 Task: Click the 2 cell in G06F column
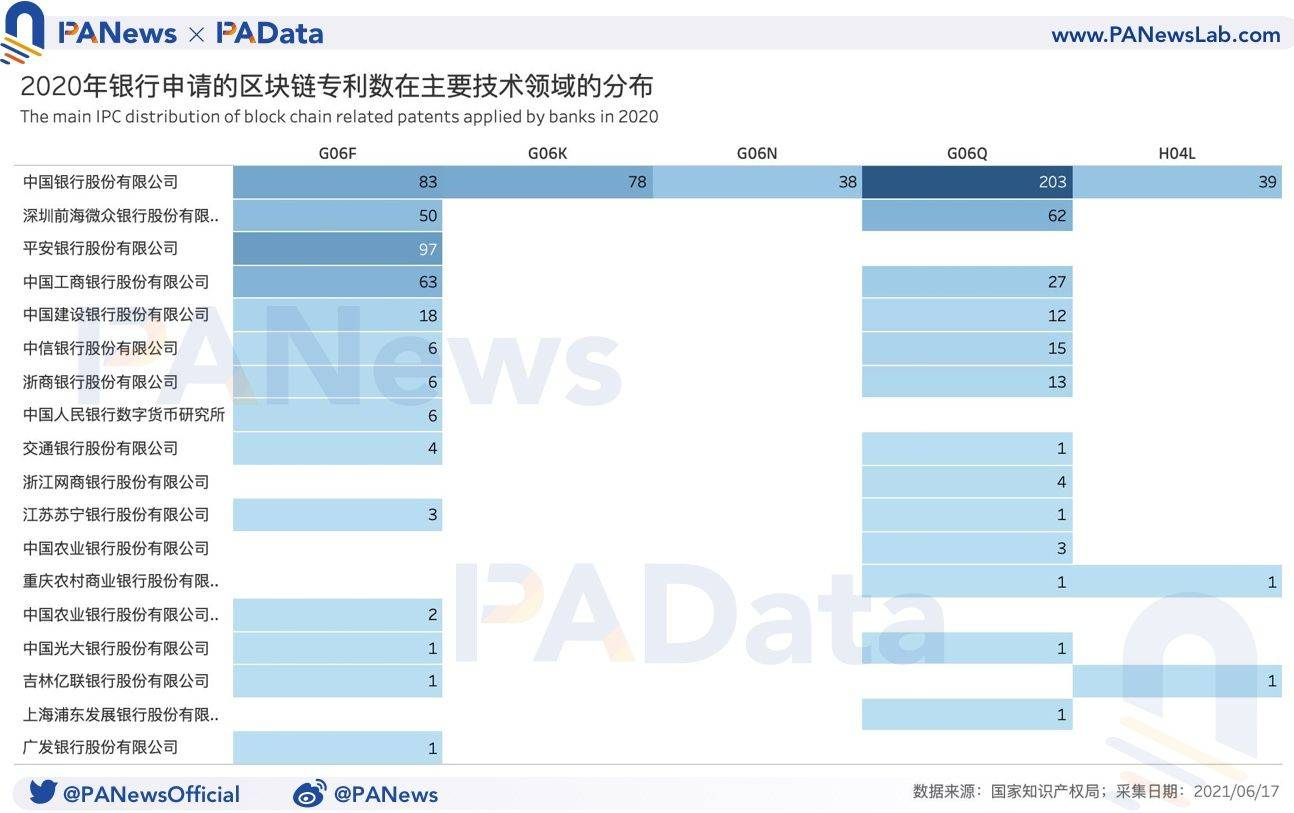(338, 614)
